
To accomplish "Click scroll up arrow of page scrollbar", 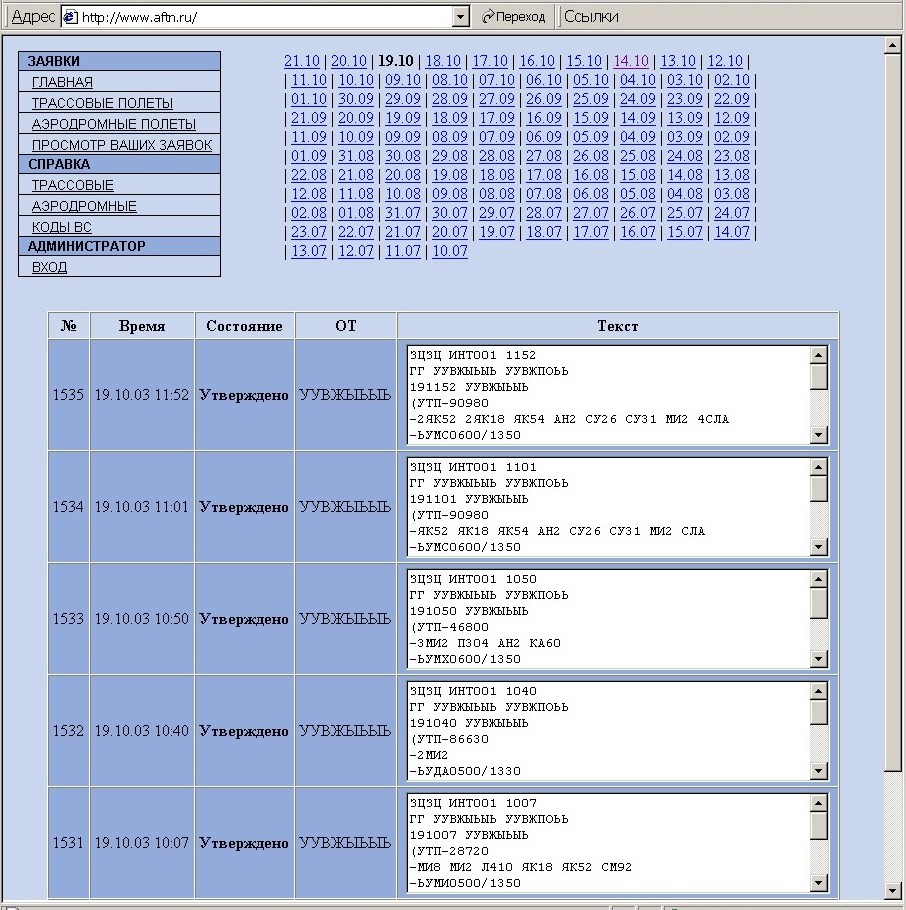I will [x=893, y=45].
